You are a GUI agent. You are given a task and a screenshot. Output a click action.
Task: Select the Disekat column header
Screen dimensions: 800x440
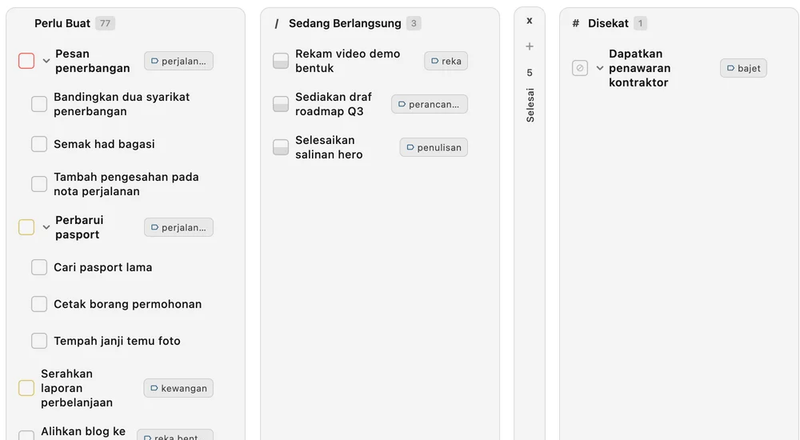pyautogui.click(x=608, y=23)
